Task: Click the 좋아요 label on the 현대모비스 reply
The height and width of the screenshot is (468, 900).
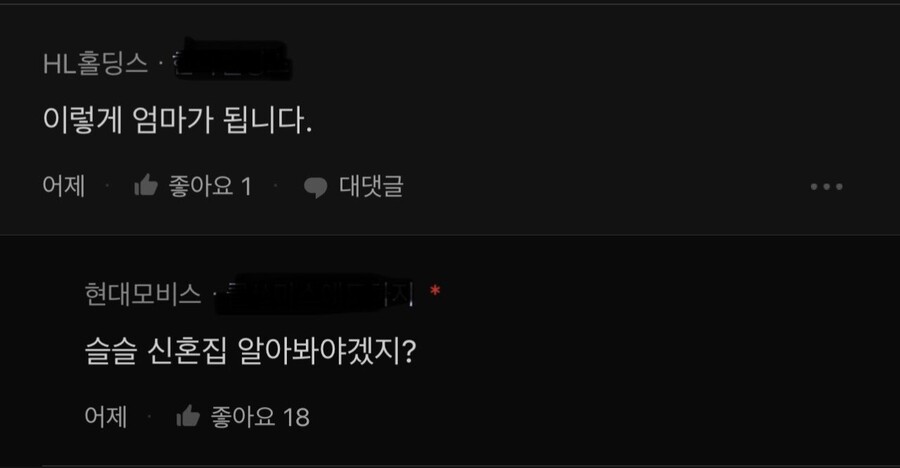Action: (x=243, y=417)
